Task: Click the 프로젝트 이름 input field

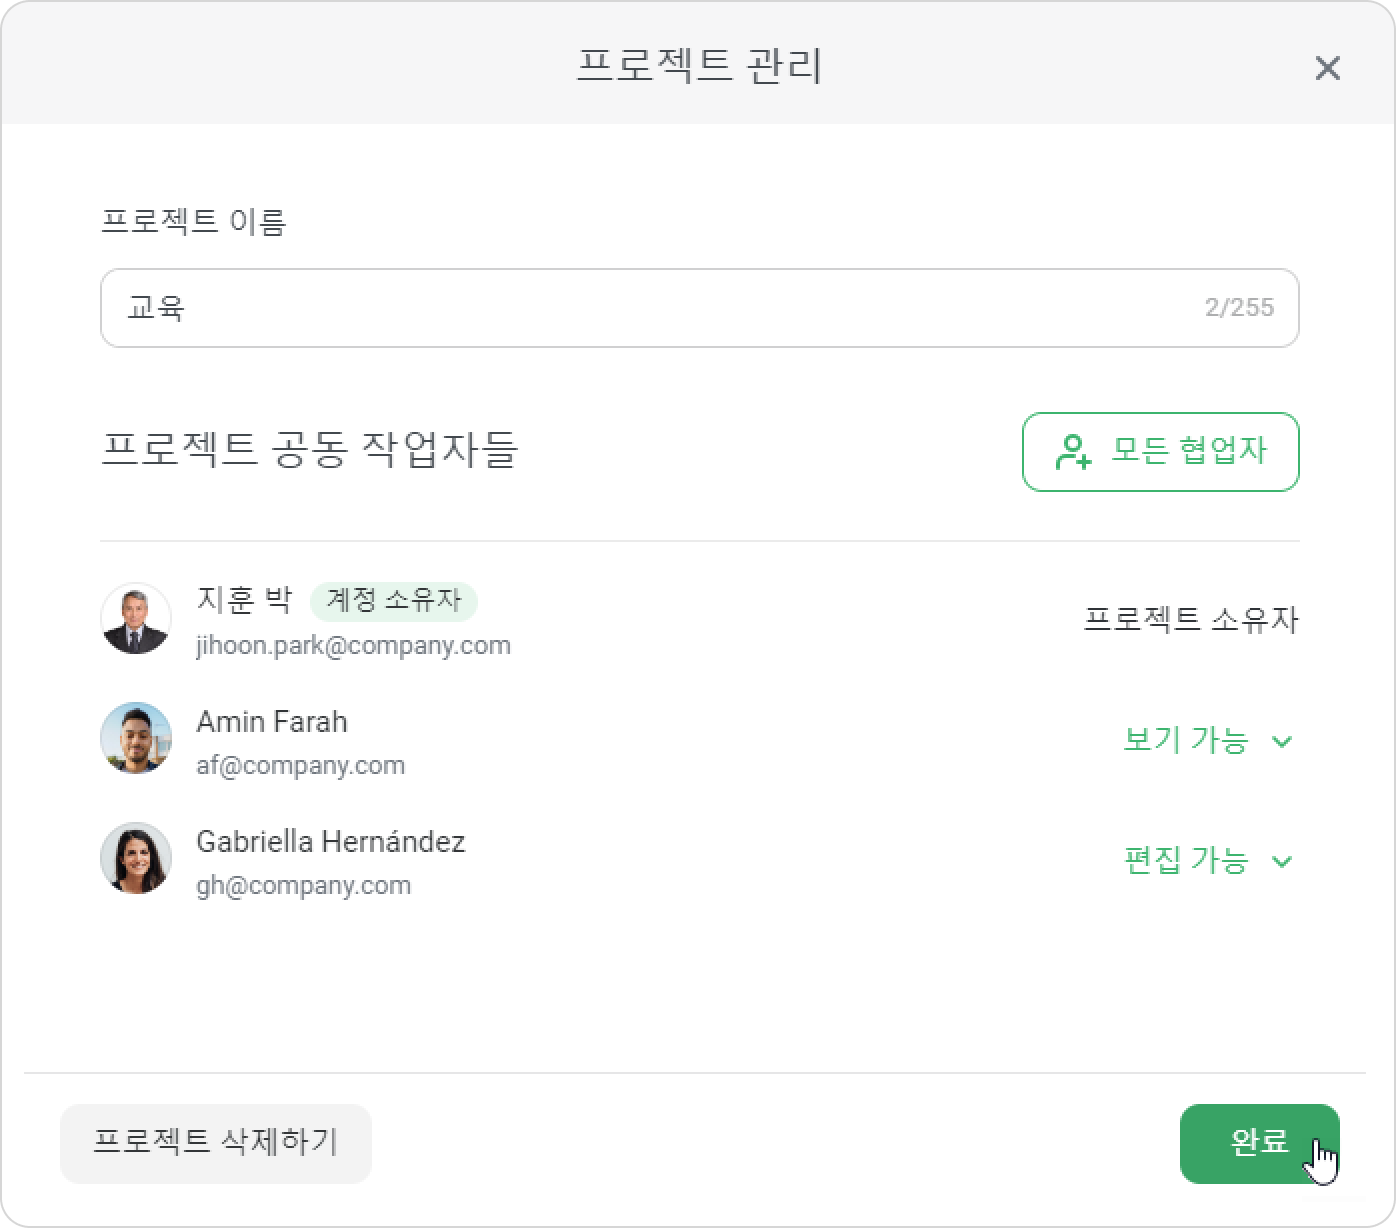Action: coord(699,308)
